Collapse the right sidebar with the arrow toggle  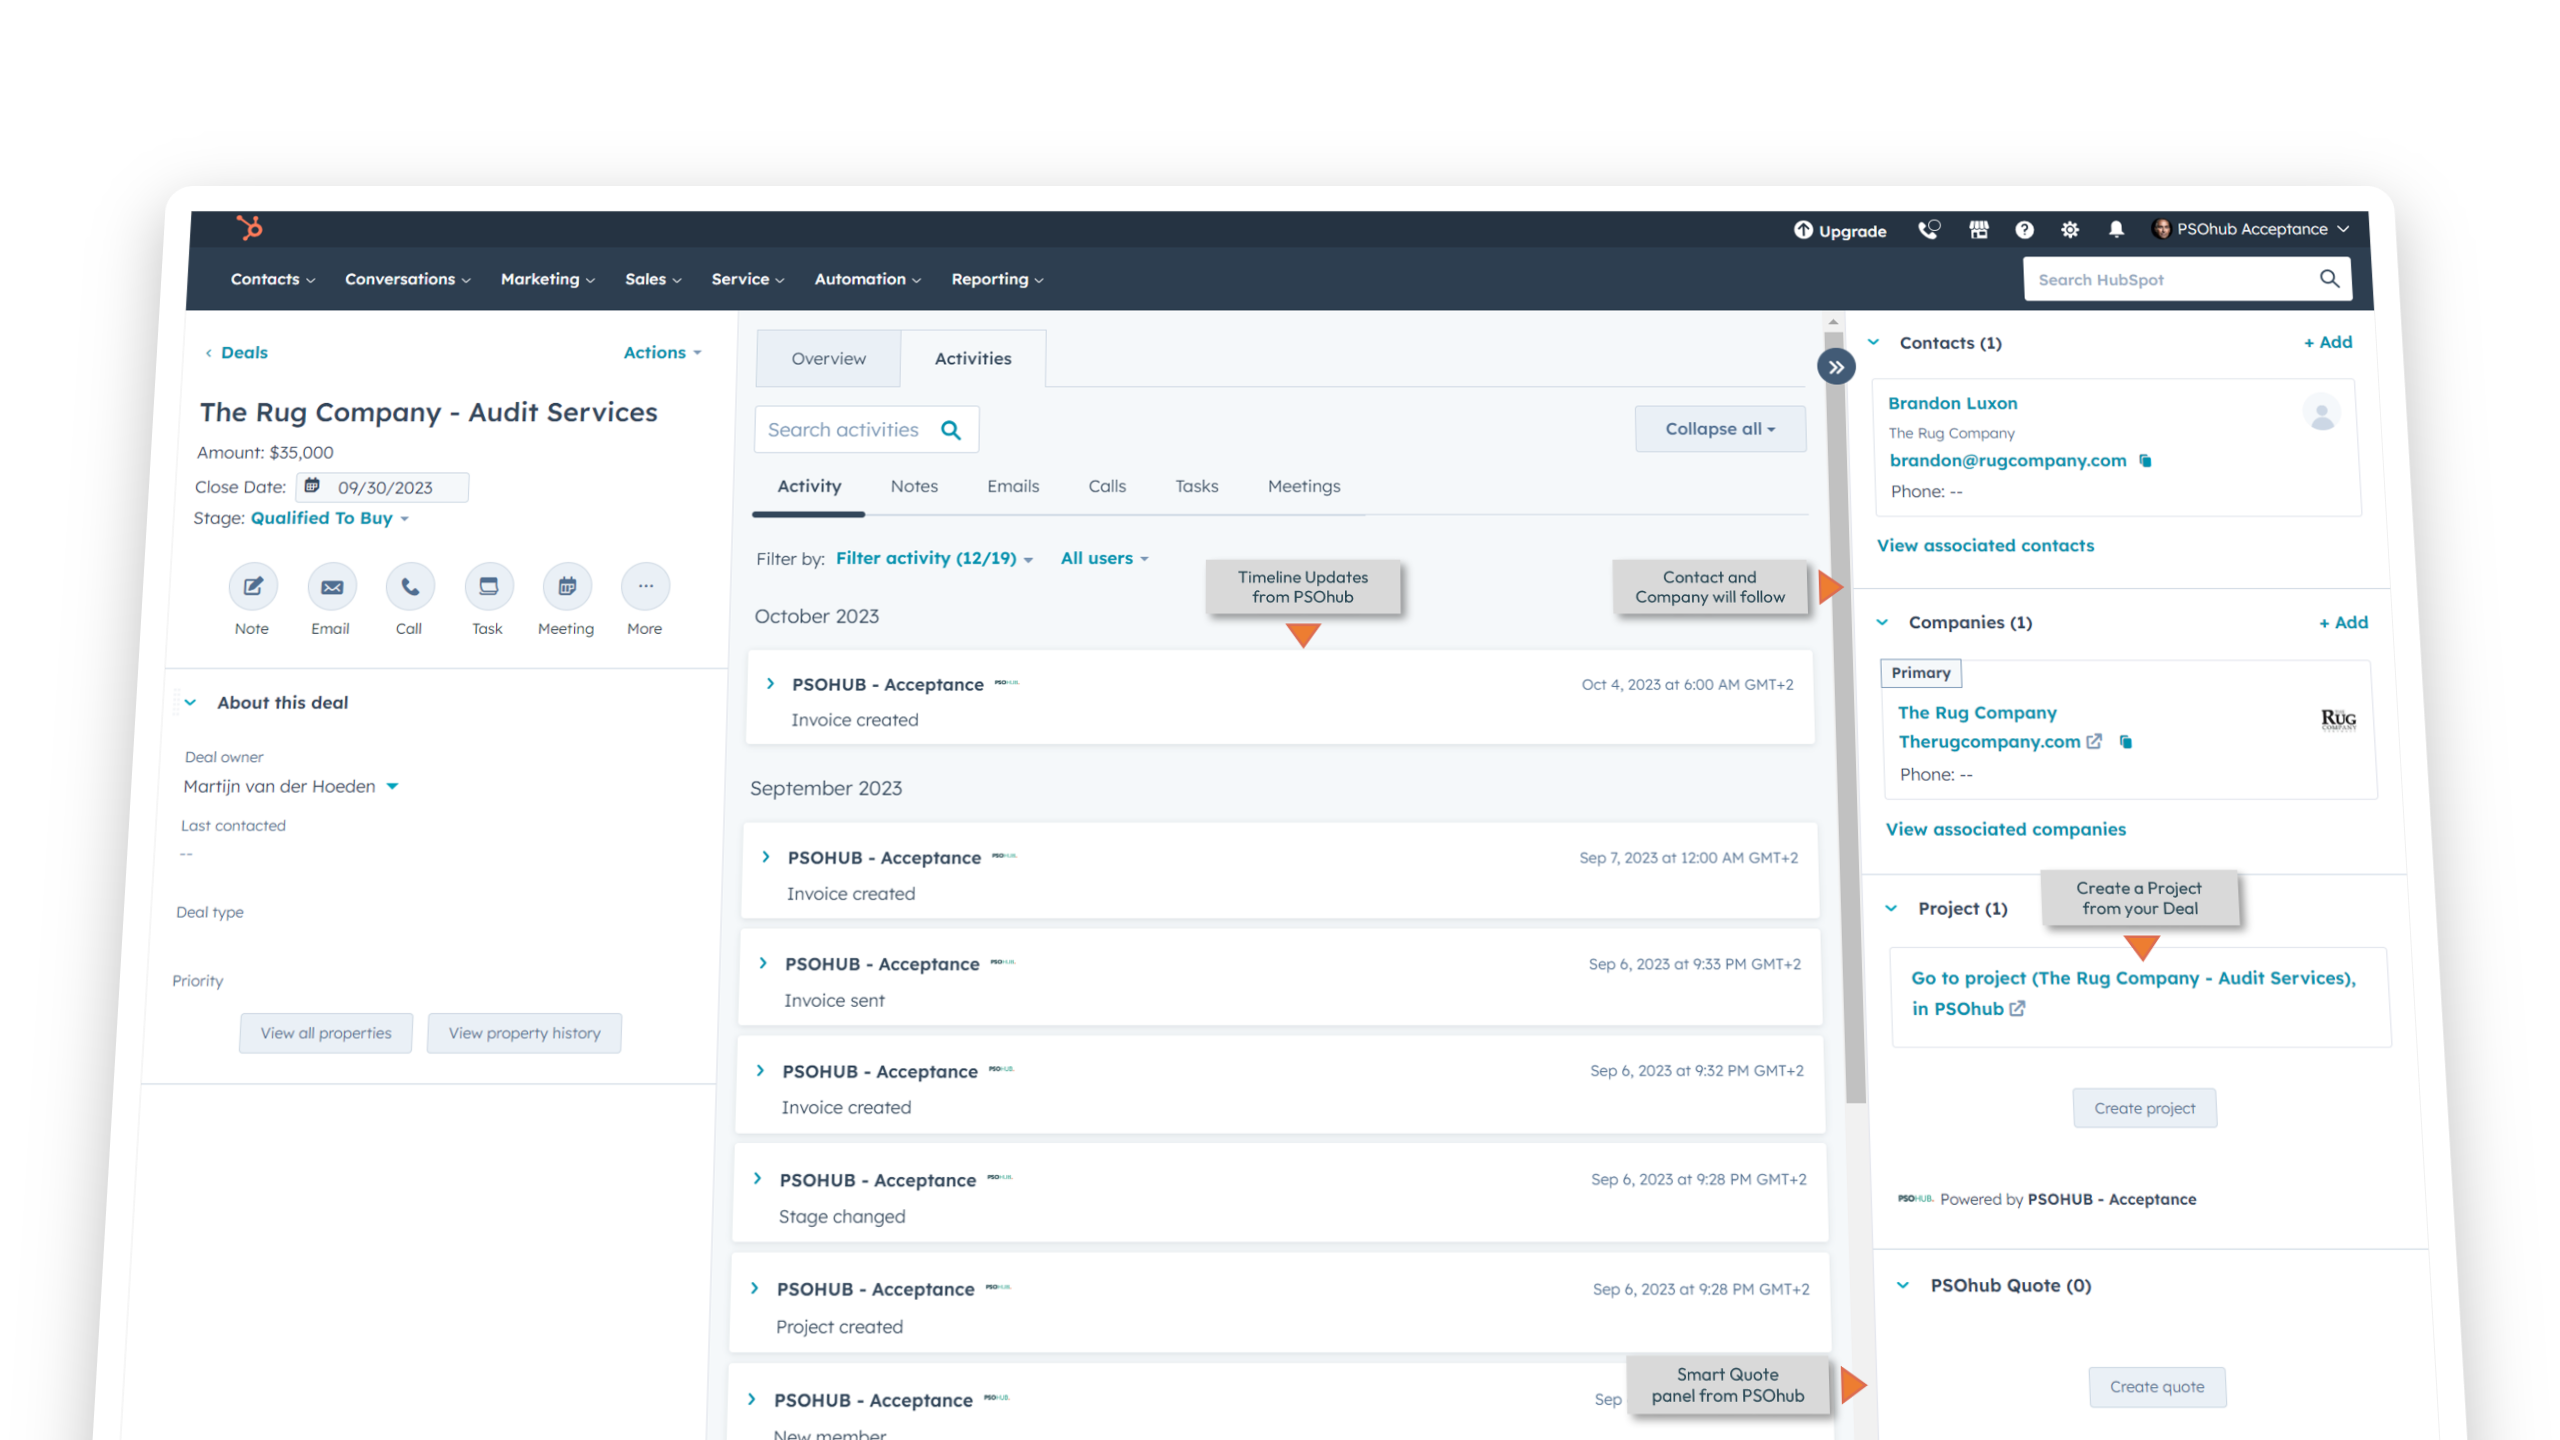pos(1836,367)
